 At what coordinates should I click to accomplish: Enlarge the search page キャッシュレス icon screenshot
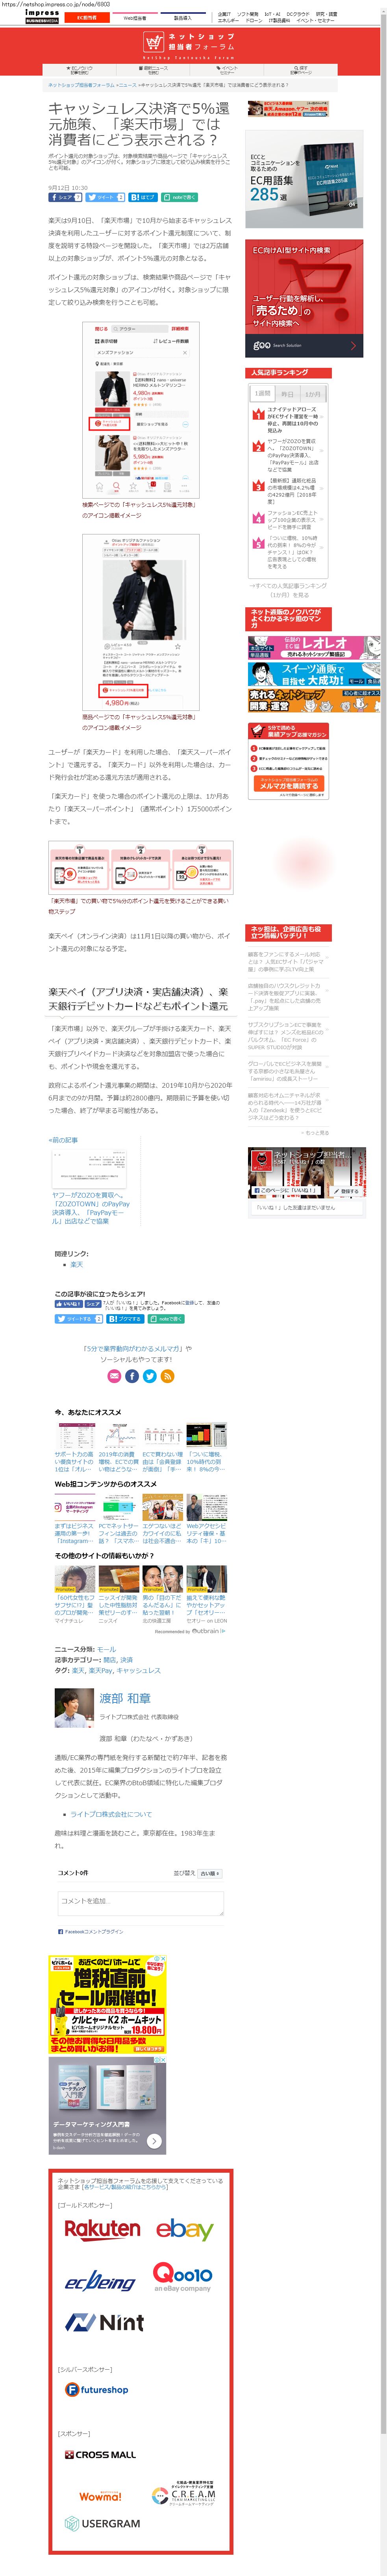(140, 409)
